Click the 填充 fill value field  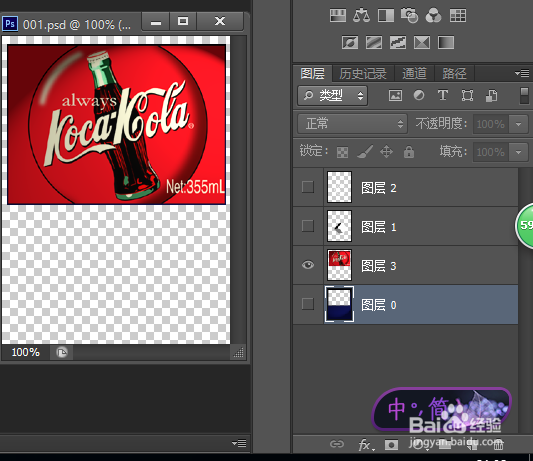click(491, 152)
